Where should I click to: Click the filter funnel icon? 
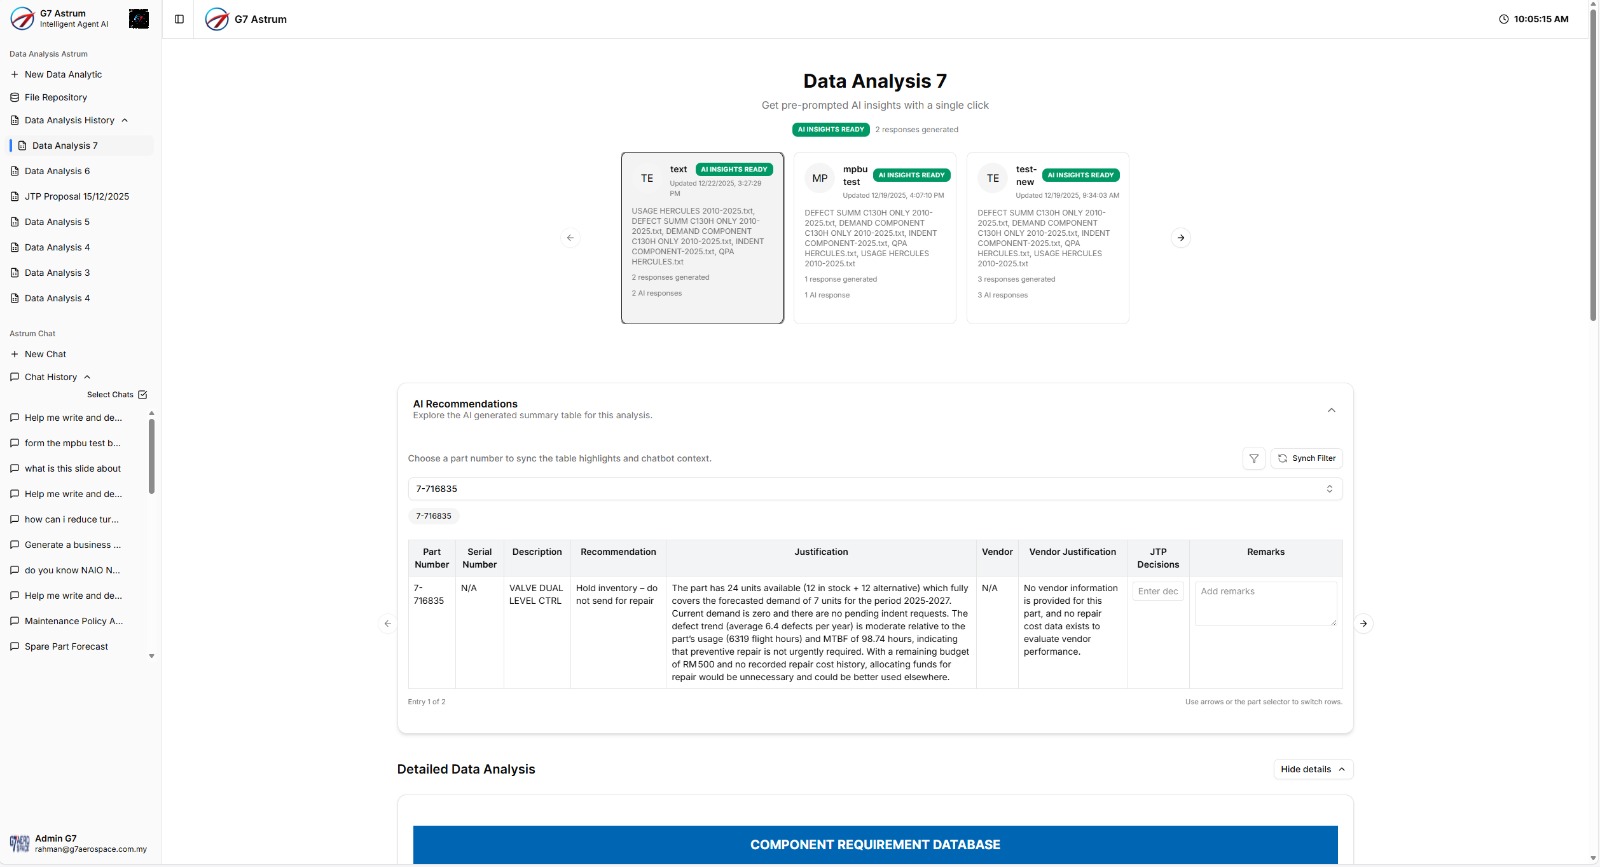(x=1253, y=458)
